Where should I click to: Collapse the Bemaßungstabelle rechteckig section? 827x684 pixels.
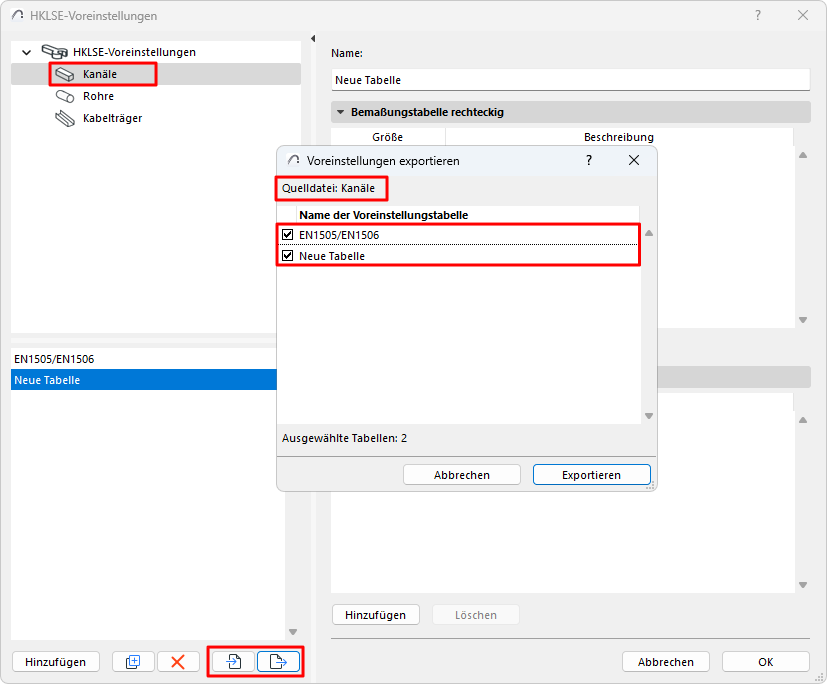(340, 112)
